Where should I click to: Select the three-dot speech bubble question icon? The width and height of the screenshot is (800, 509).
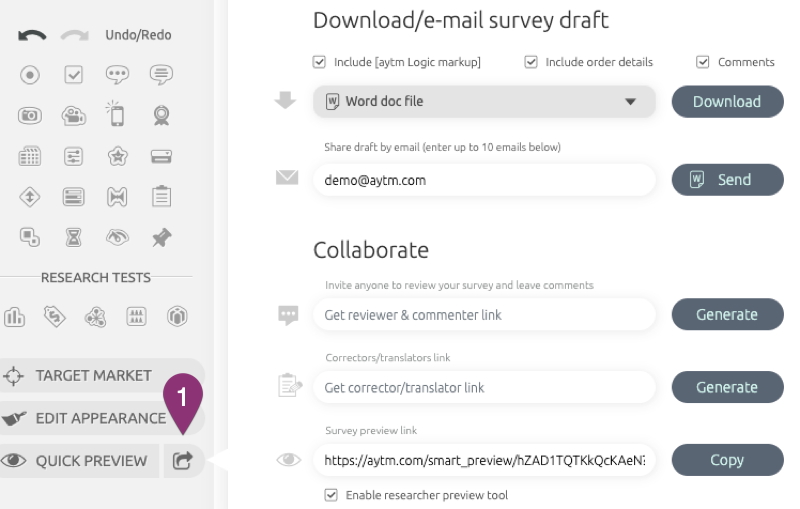pyautogui.click(x=117, y=75)
